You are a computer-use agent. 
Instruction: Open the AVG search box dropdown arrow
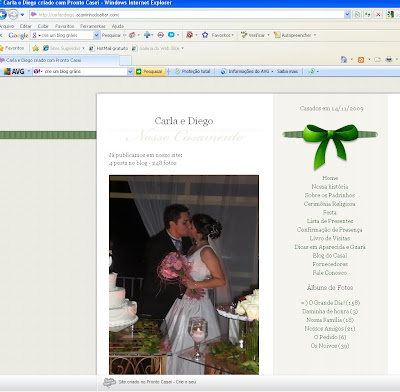point(130,71)
